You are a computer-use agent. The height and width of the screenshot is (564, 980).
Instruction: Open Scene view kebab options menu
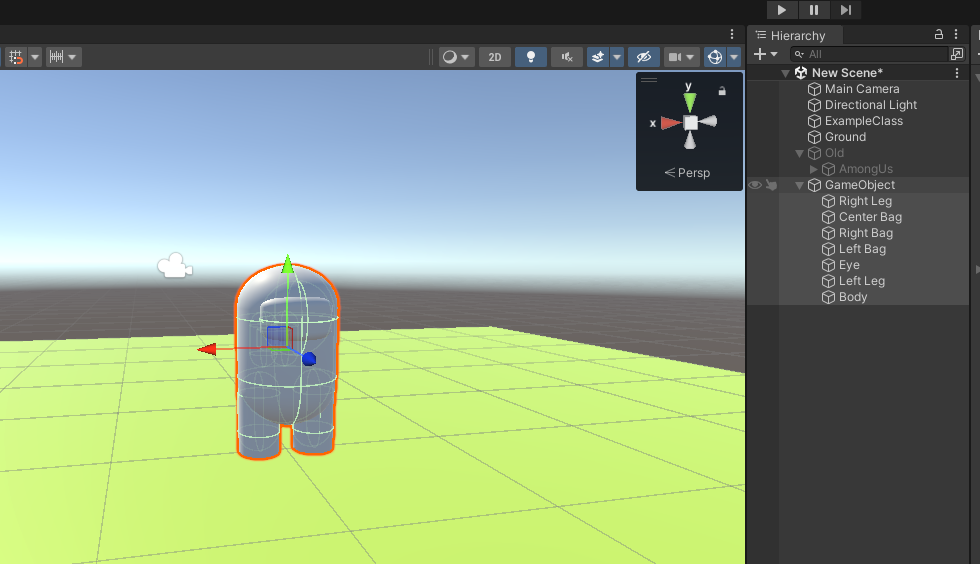732,34
